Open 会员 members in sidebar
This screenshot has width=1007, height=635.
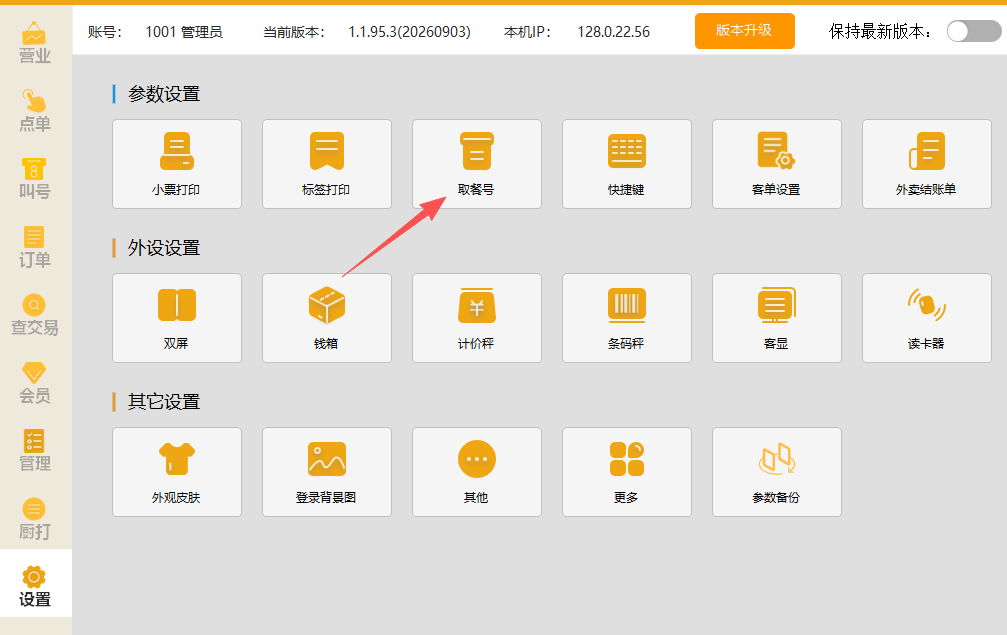point(35,383)
